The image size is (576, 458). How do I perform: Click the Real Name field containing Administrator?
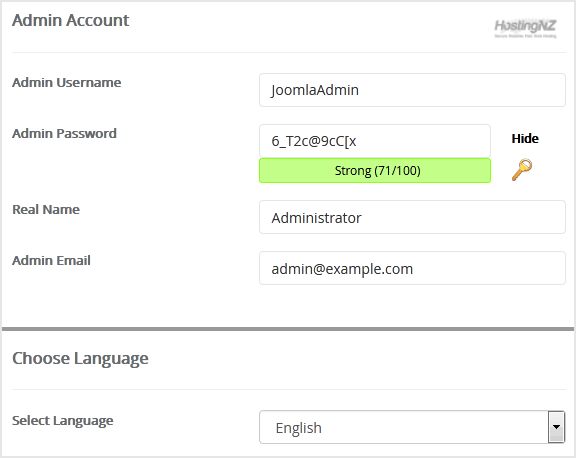pos(412,217)
